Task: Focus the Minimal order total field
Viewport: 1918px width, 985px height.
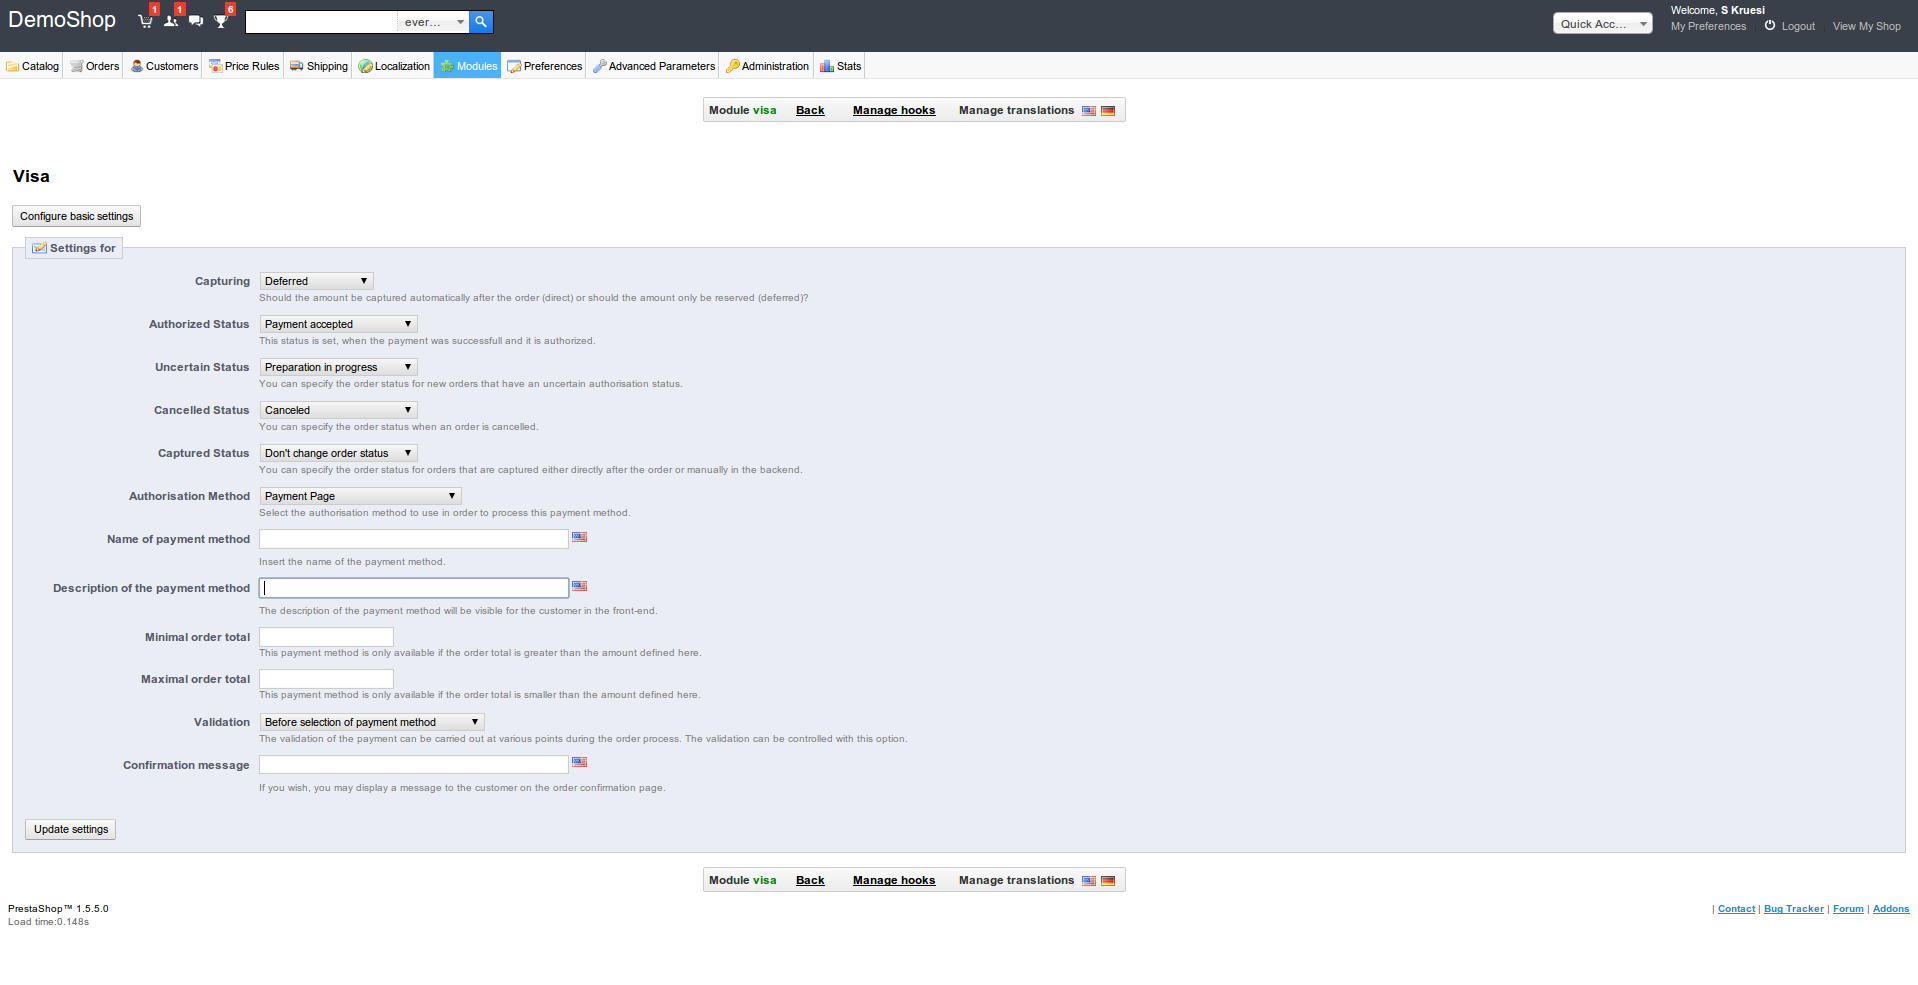Action: 326,637
